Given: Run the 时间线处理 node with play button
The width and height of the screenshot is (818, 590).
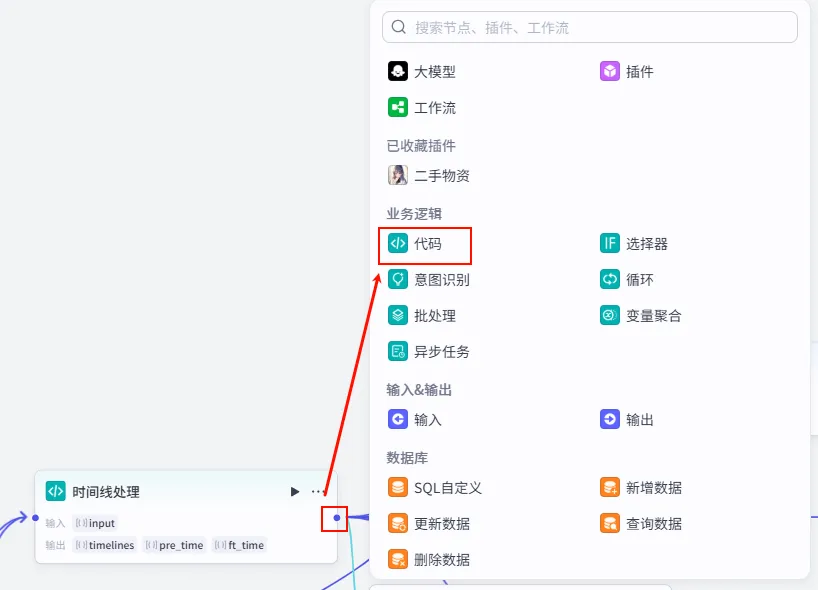Looking at the screenshot, I should [x=295, y=491].
